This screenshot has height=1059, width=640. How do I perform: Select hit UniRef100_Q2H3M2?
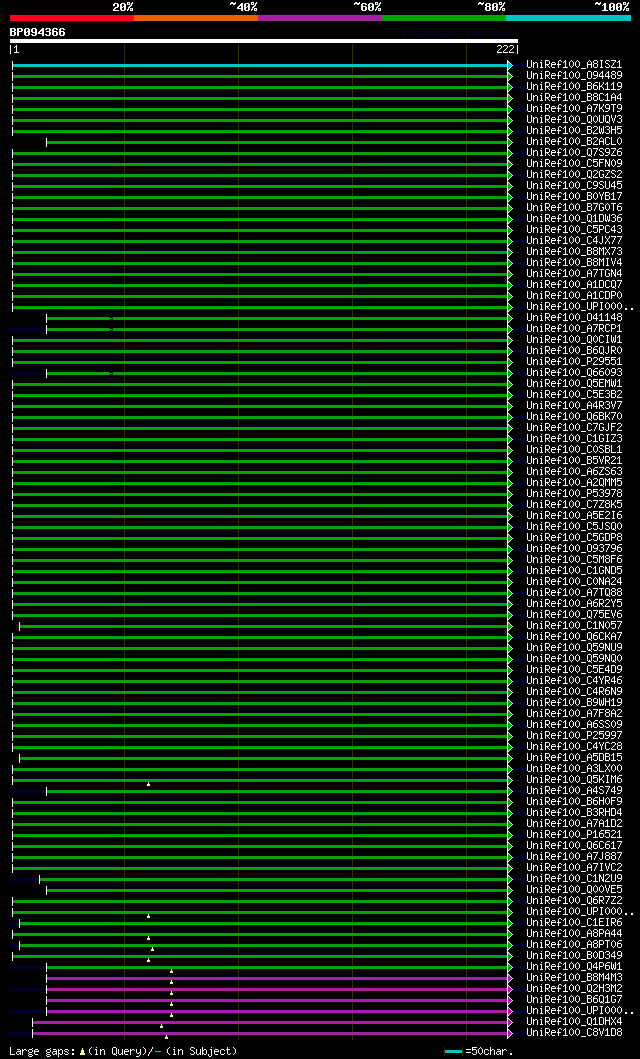coord(575,988)
